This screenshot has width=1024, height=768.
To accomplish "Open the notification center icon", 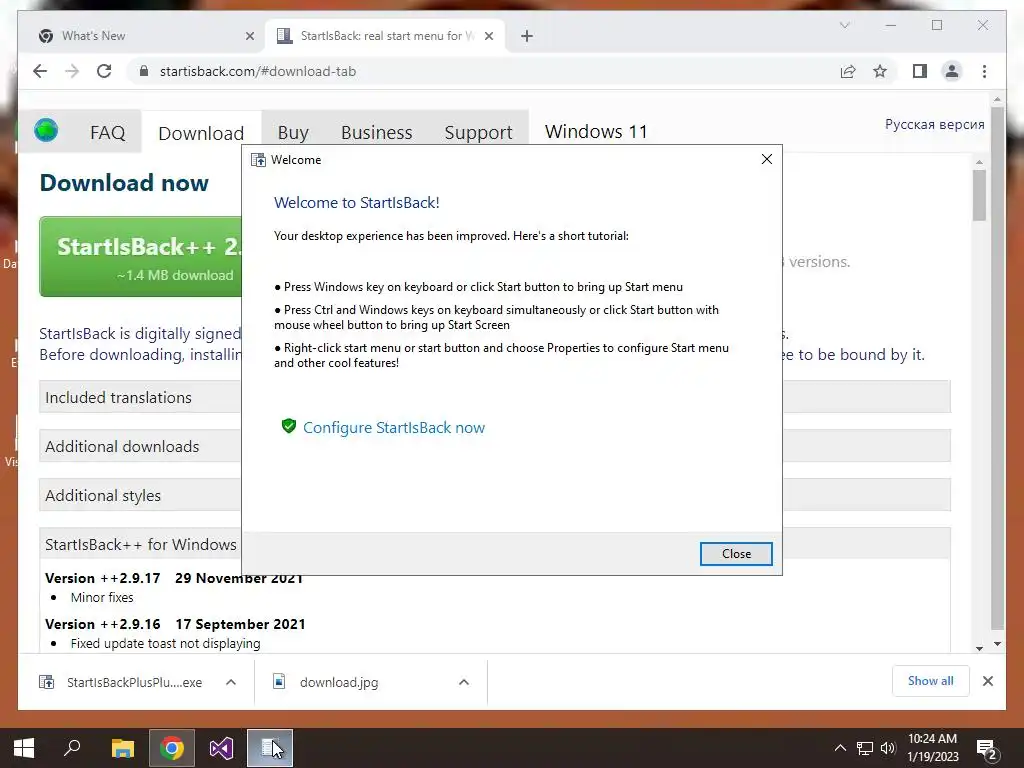I will click(986, 748).
